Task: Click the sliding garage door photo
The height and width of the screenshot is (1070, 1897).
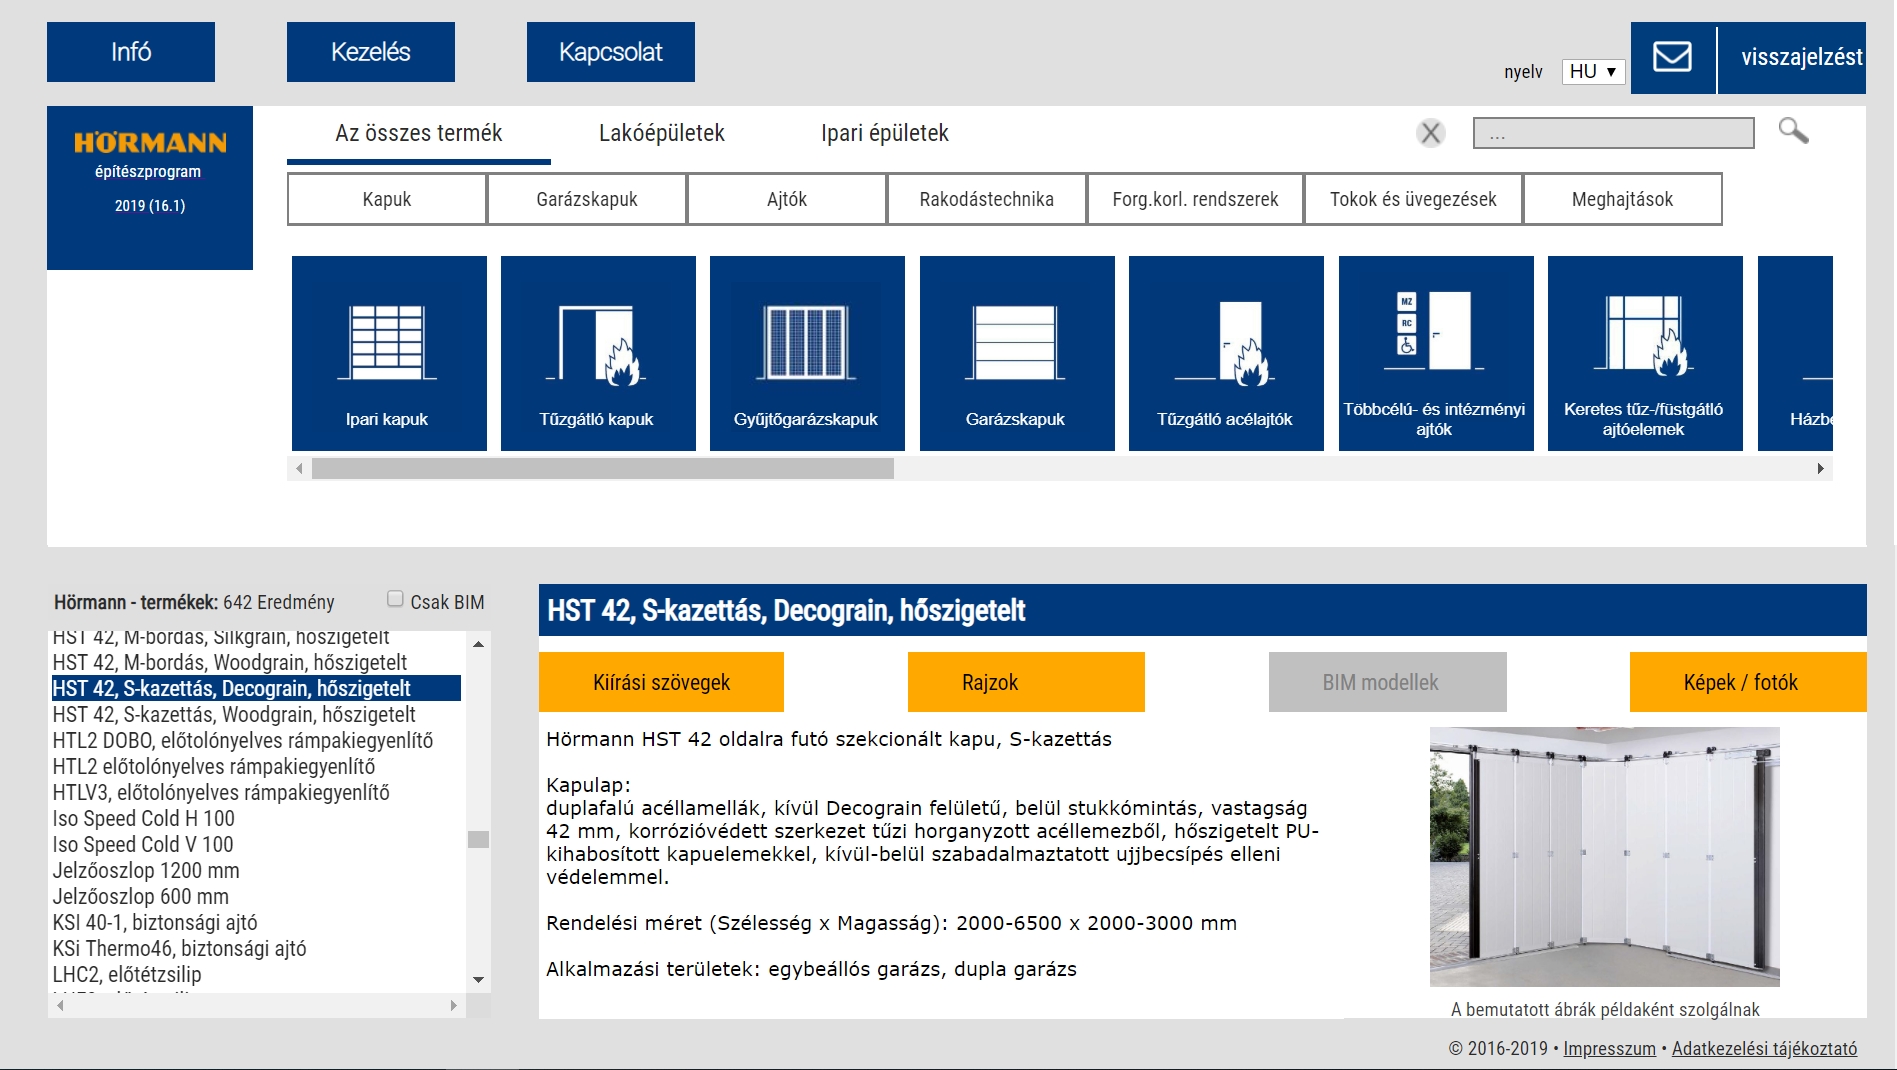Action: (1604, 857)
